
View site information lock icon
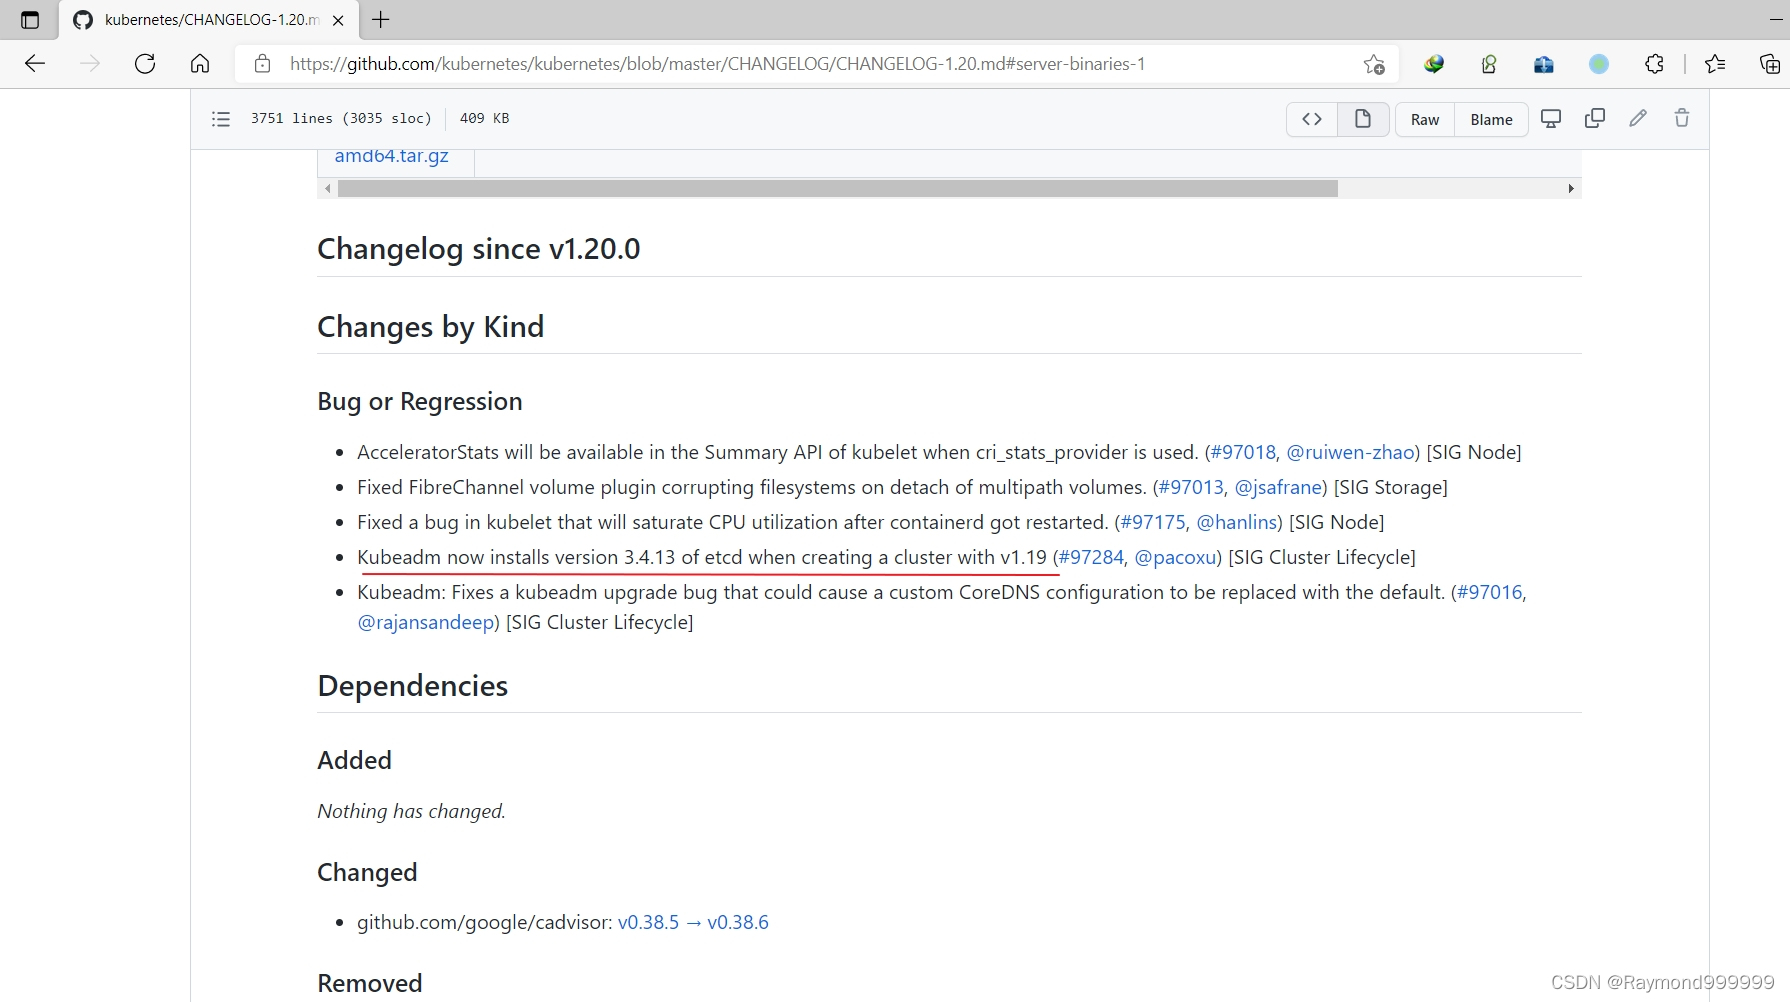pos(262,64)
